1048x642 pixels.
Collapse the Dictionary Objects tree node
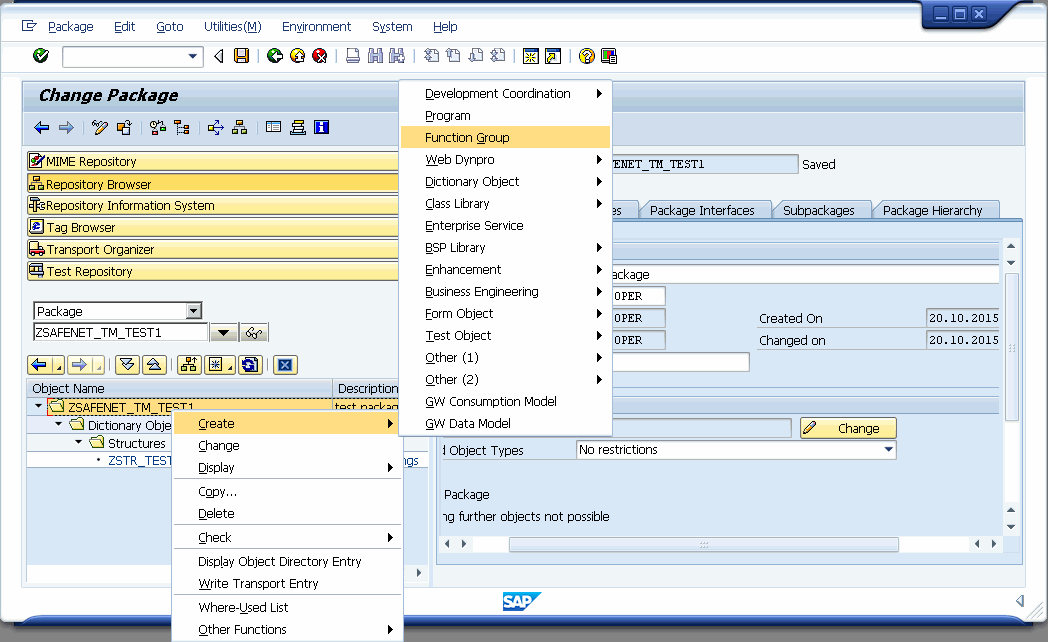pos(58,424)
